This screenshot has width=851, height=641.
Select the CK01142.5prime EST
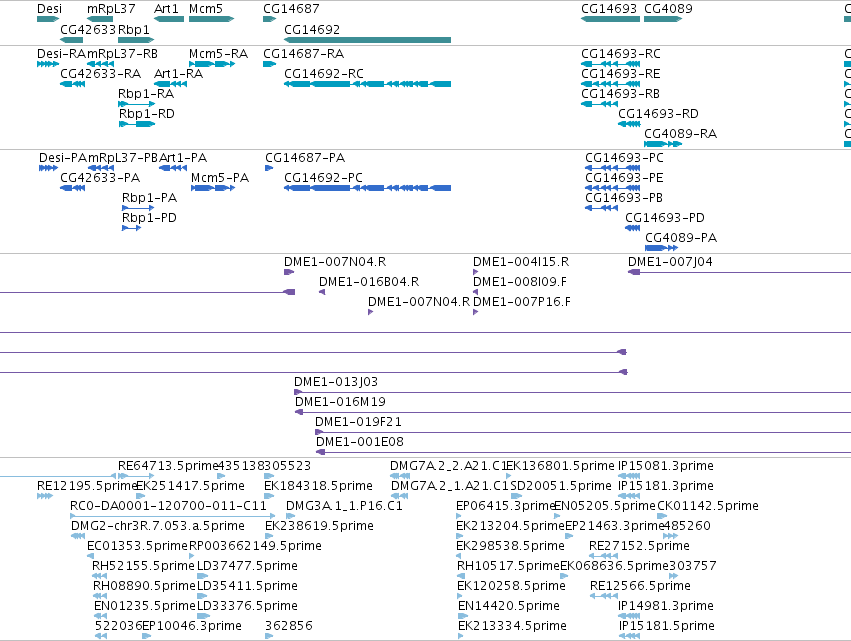(x=663, y=516)
